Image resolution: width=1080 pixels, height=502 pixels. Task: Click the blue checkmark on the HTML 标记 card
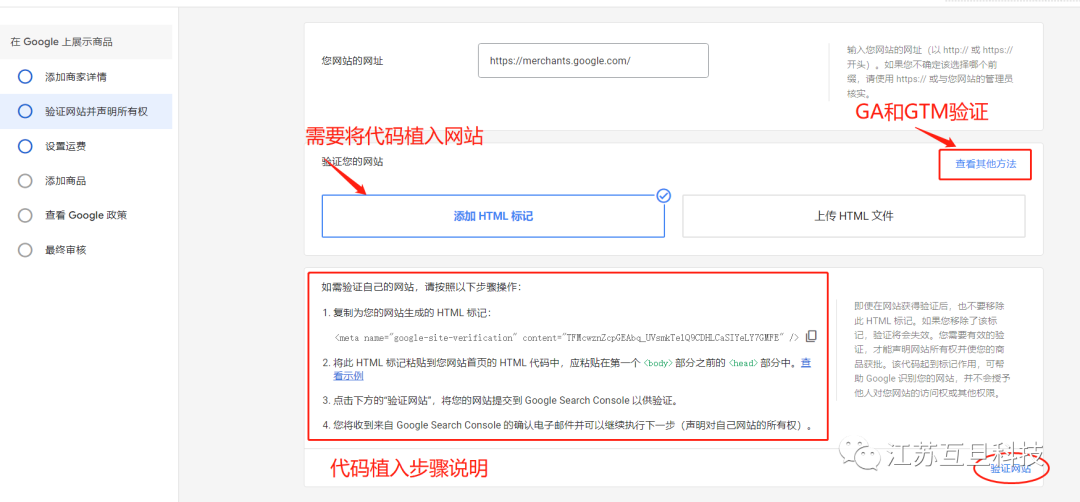663,196
